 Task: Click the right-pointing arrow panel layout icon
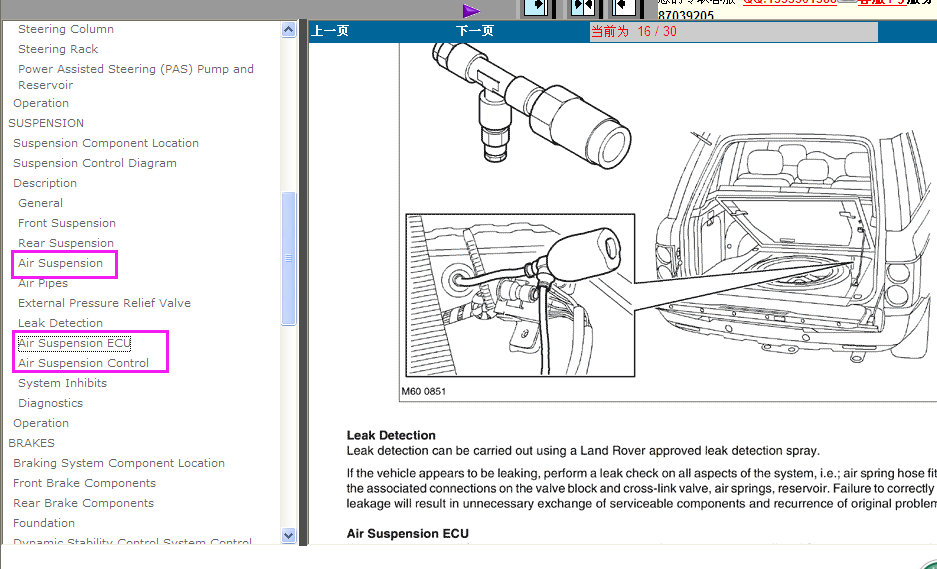[x=537, y=7]
